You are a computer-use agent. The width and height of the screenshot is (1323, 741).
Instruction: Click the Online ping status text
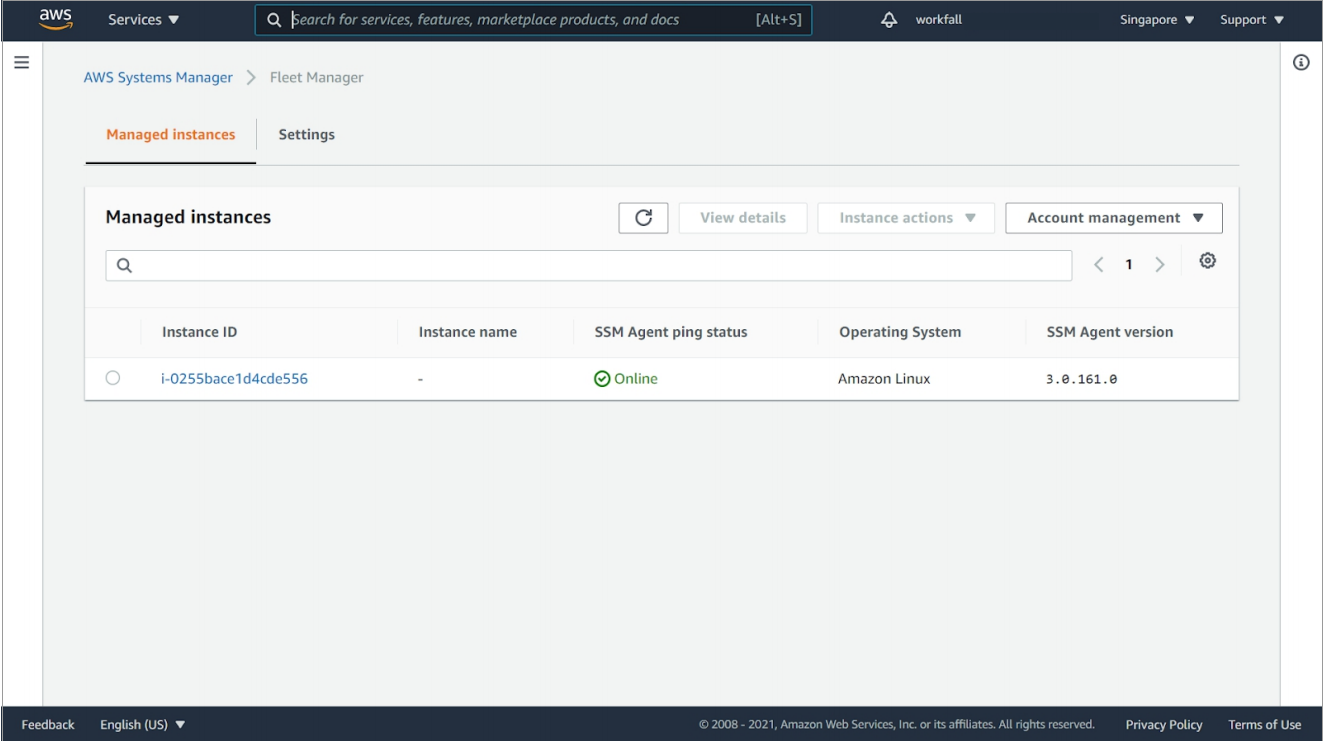[x=636, y=379]
